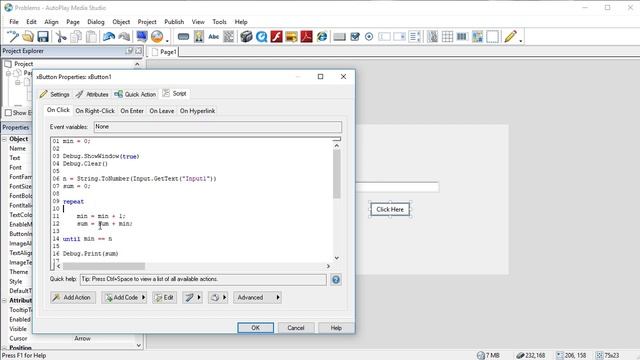The image size is (640, 360).
Task: Open the dropdown arrow beside pencil toolbar icon
Action: [x=521, y=40]
